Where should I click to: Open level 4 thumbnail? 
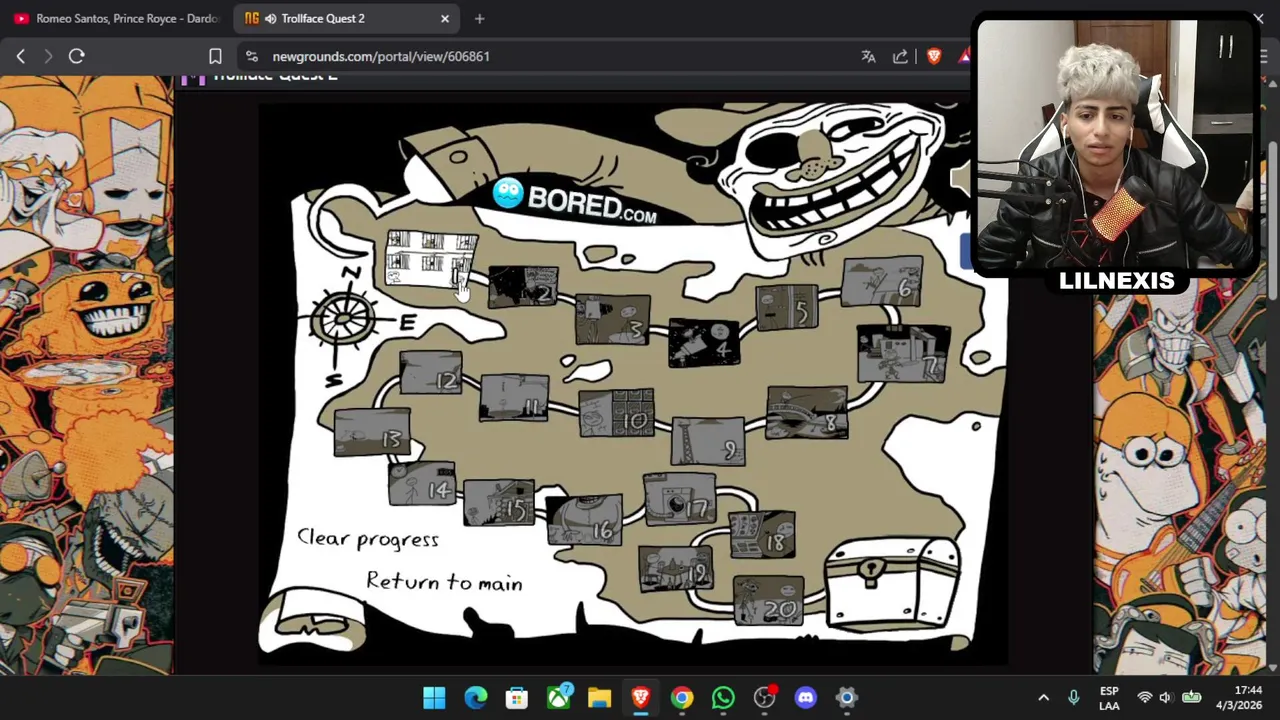point(704,343)
